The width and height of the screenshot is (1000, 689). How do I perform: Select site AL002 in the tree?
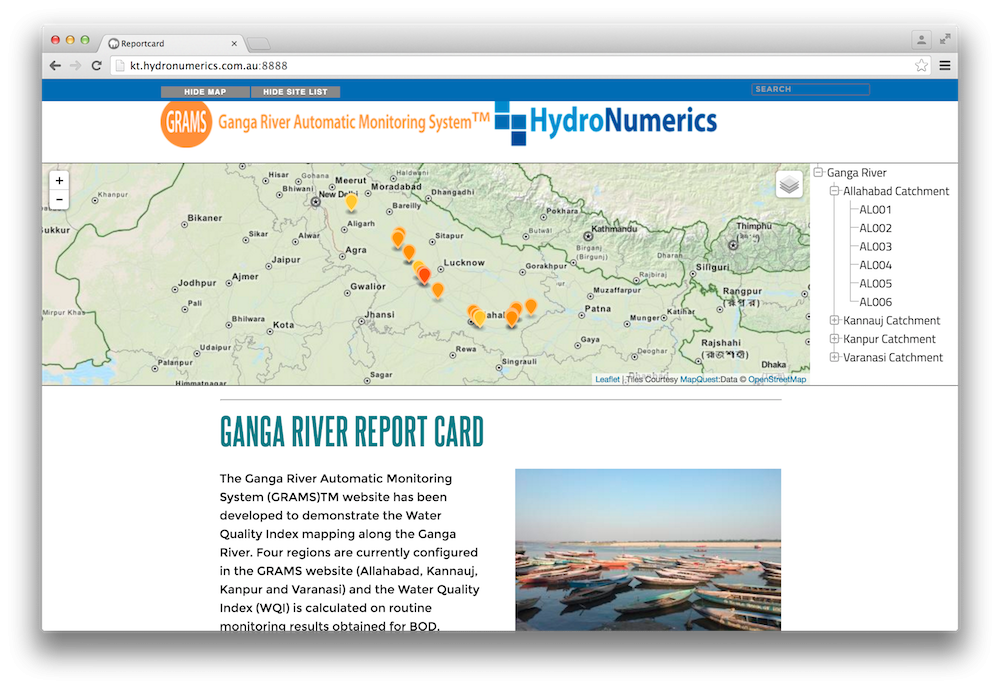(875, 228)
